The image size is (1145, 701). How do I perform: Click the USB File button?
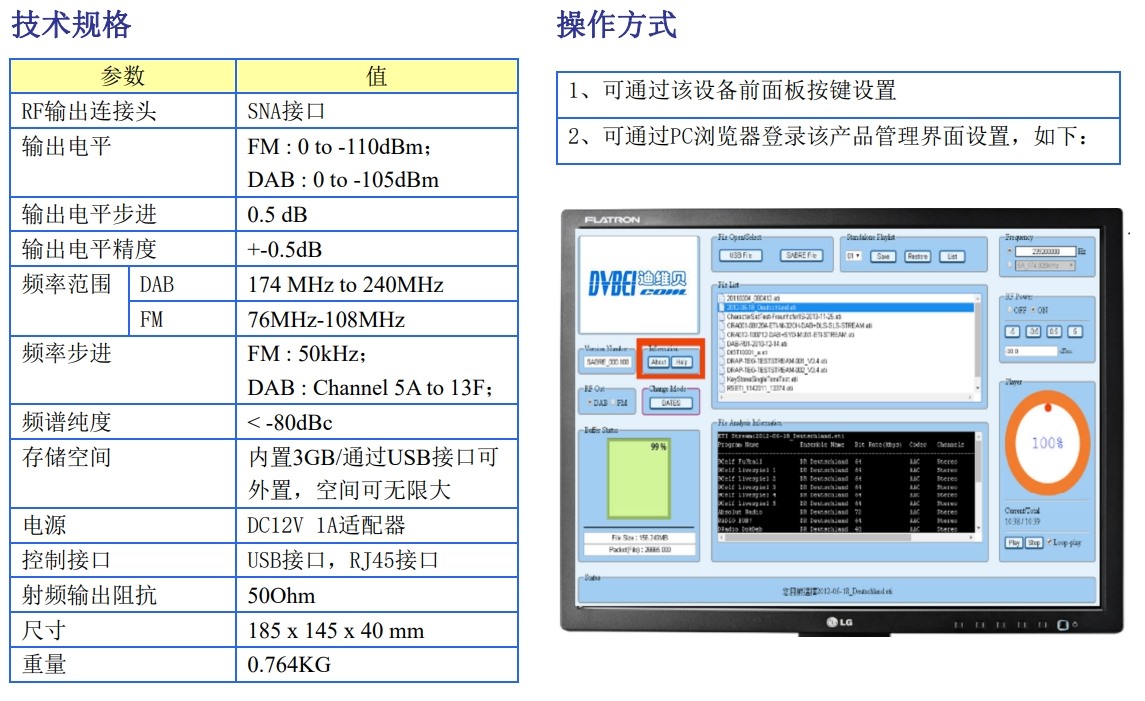(741, 256)
